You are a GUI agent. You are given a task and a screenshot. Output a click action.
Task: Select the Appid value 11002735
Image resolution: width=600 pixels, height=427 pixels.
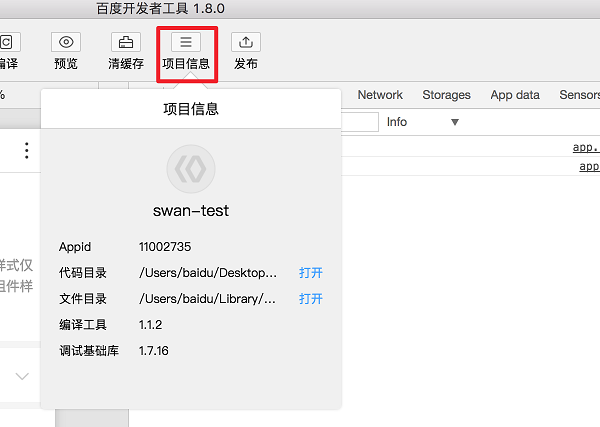[165, 247]
